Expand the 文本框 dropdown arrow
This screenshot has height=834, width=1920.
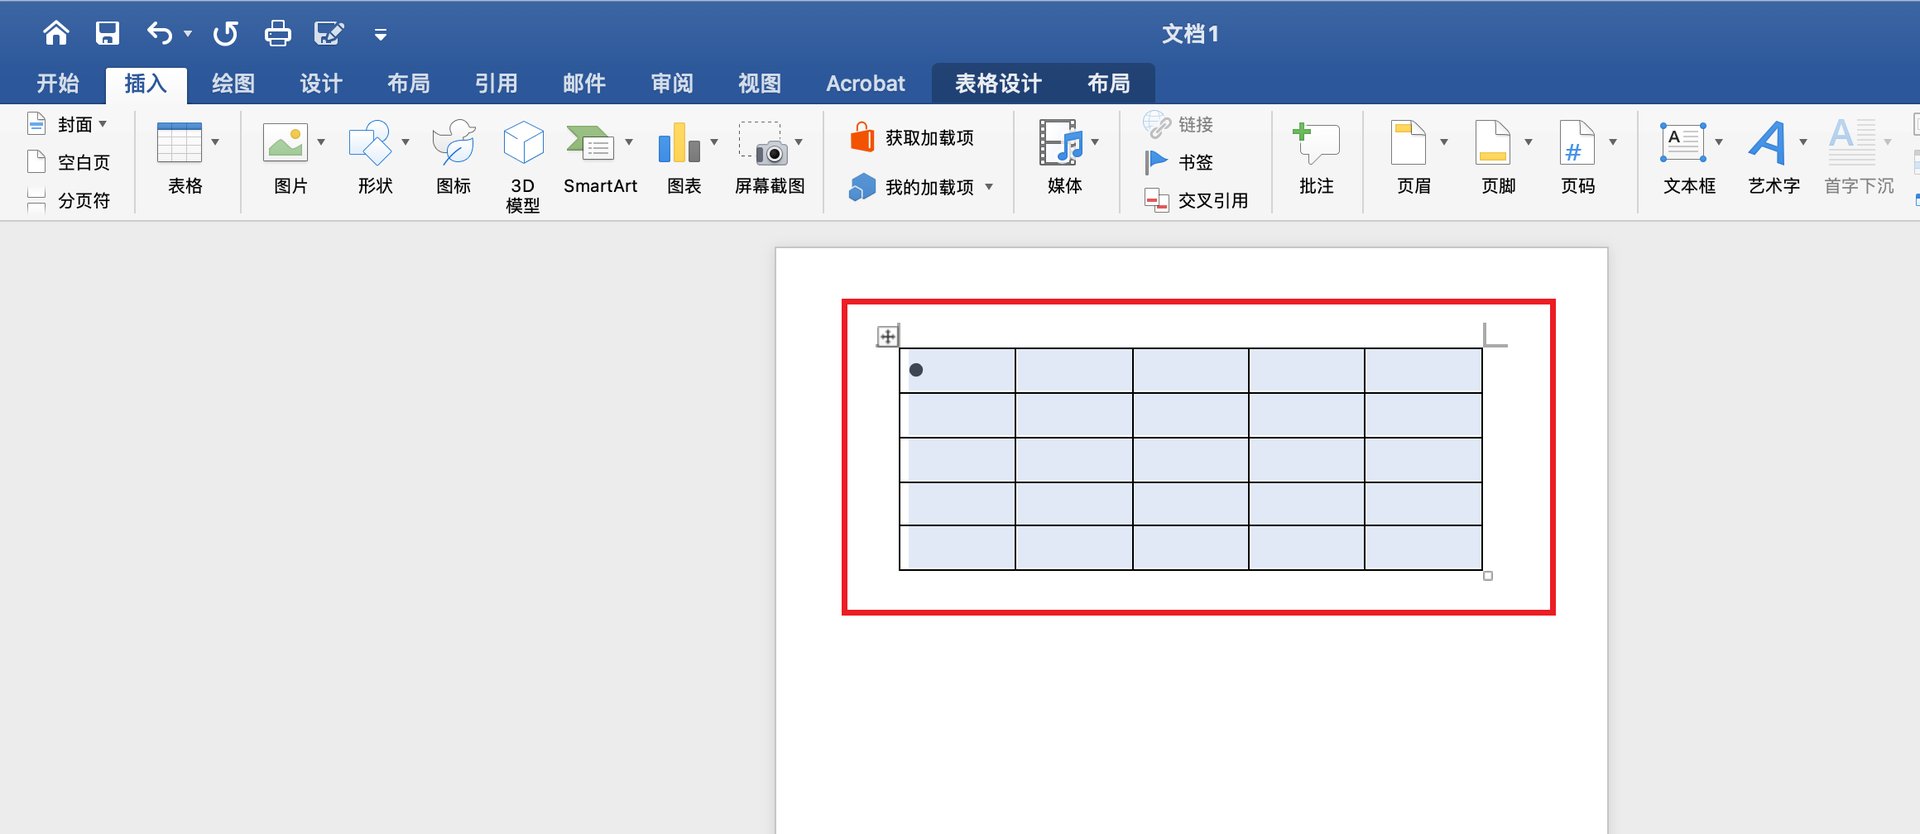(1719, 142)
